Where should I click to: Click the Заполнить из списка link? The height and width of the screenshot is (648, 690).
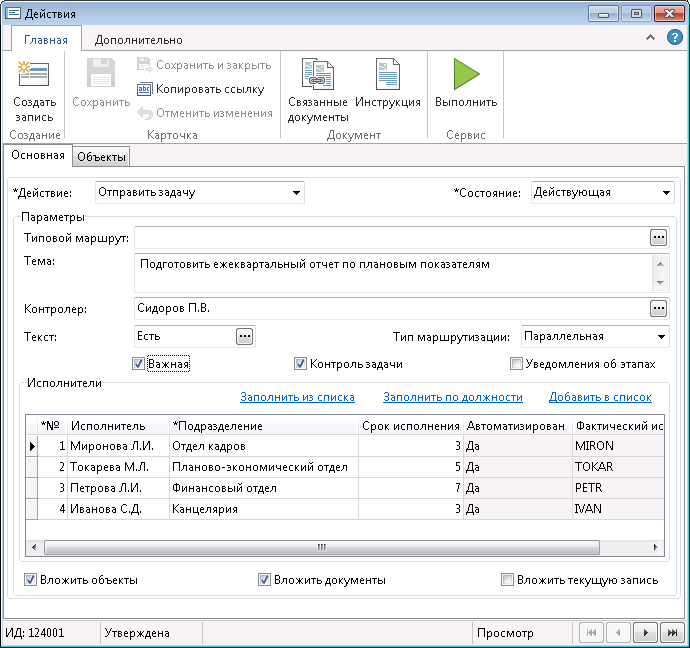(x=297, y=397)
